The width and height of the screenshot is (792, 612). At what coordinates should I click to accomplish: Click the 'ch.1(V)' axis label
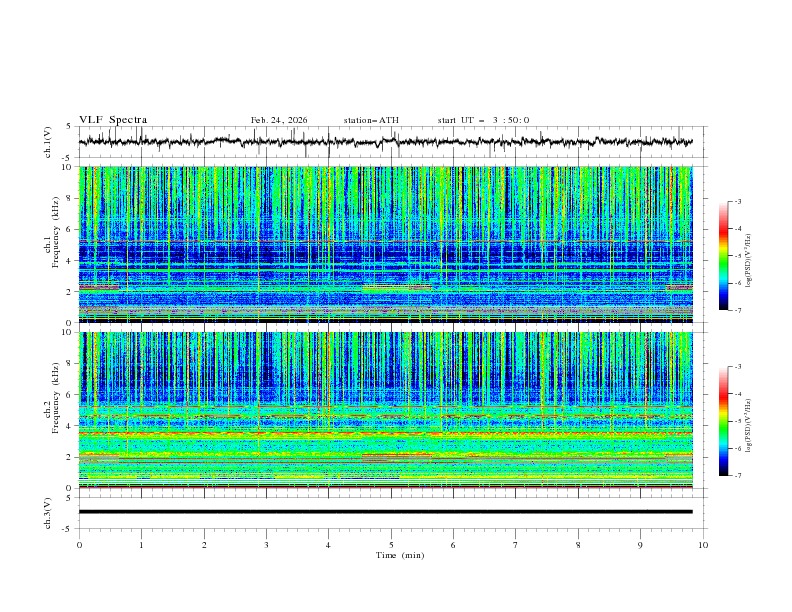48,142
